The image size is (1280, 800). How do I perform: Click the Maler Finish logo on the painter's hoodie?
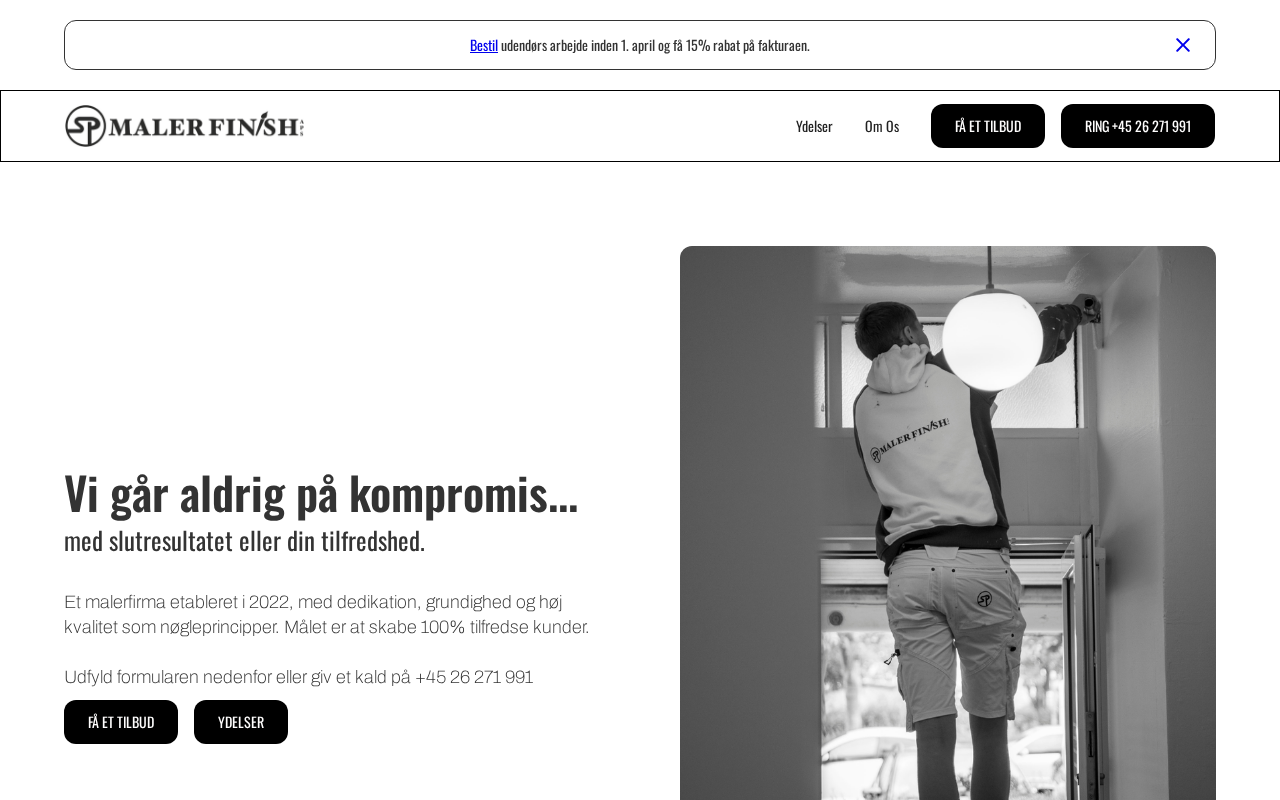click(909, 440)
